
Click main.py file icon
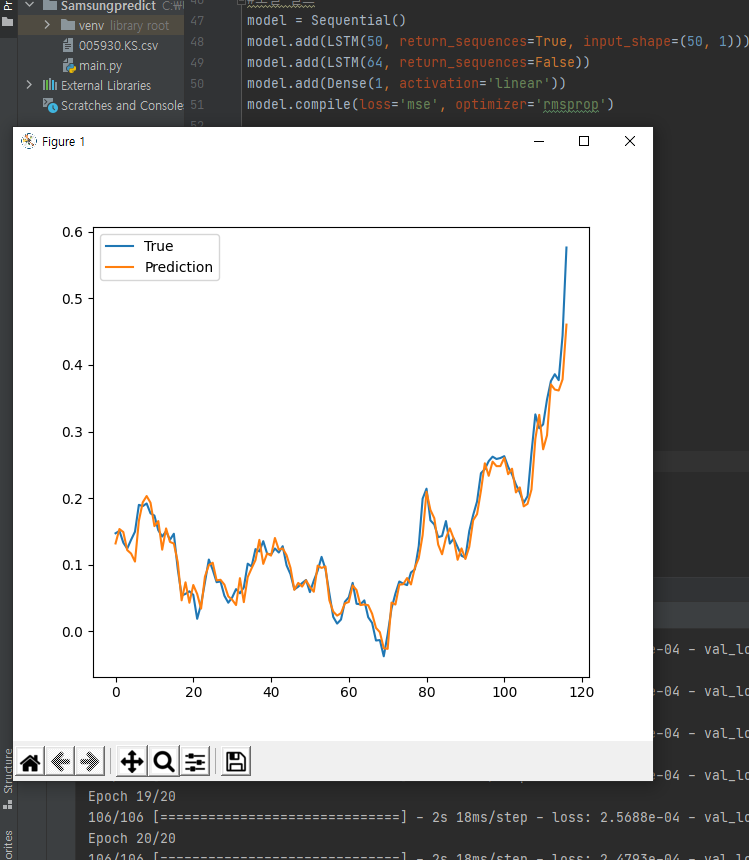click(69, 66)
